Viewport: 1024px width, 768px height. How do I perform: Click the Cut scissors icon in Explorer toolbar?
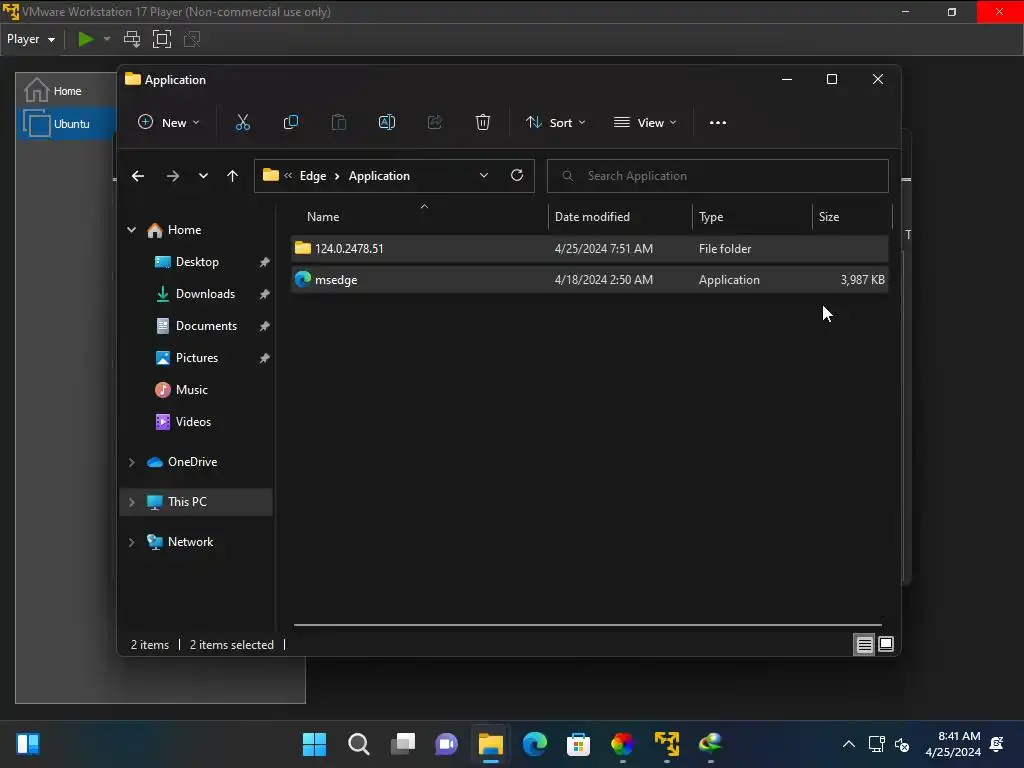[x=242, y=122]
